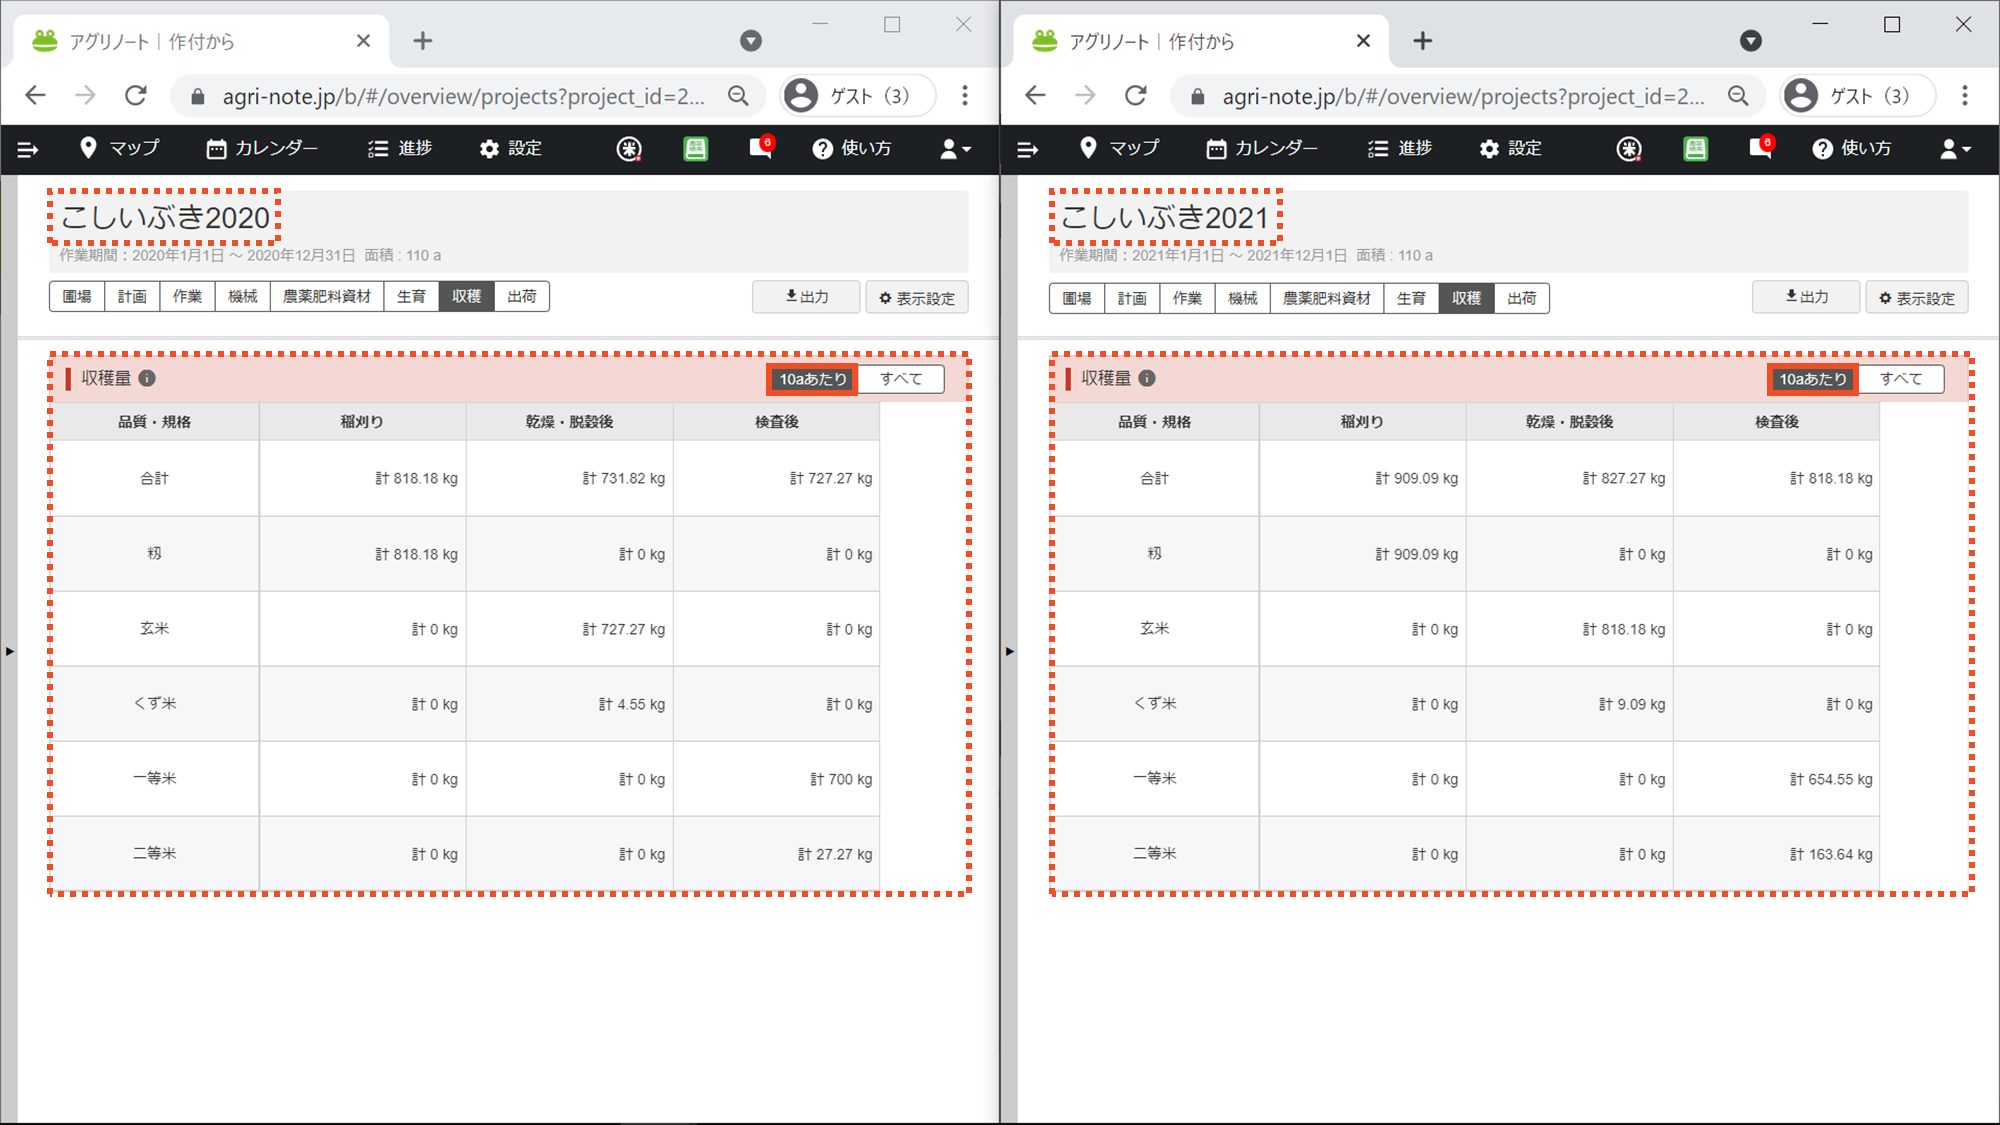Click the address bar in left browser window
Image resolution: width=2000 pixels, height=1125 pixels.
click(460, 96)
